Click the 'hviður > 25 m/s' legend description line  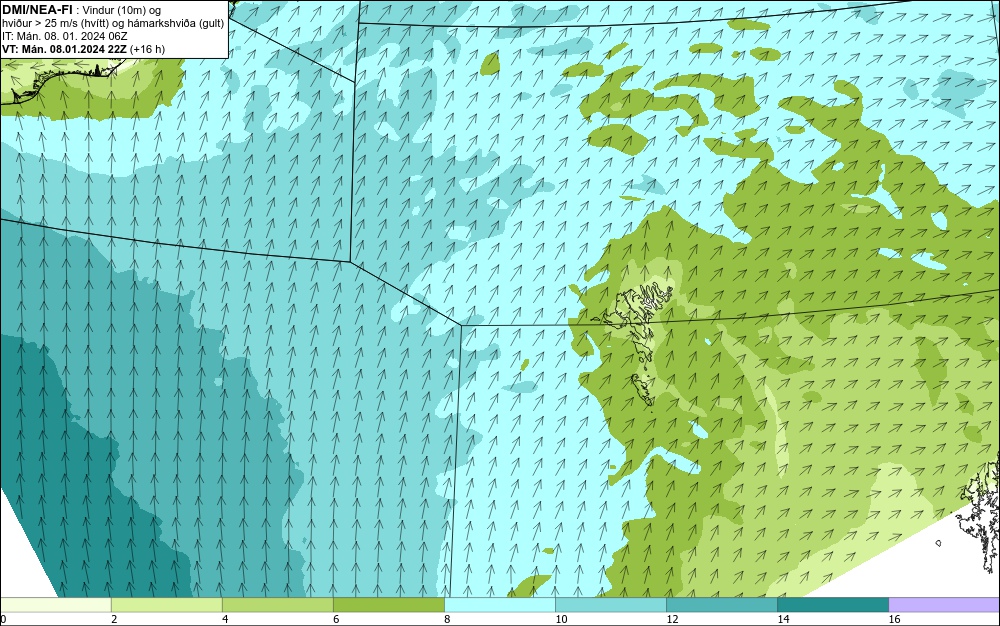(113, 24)
